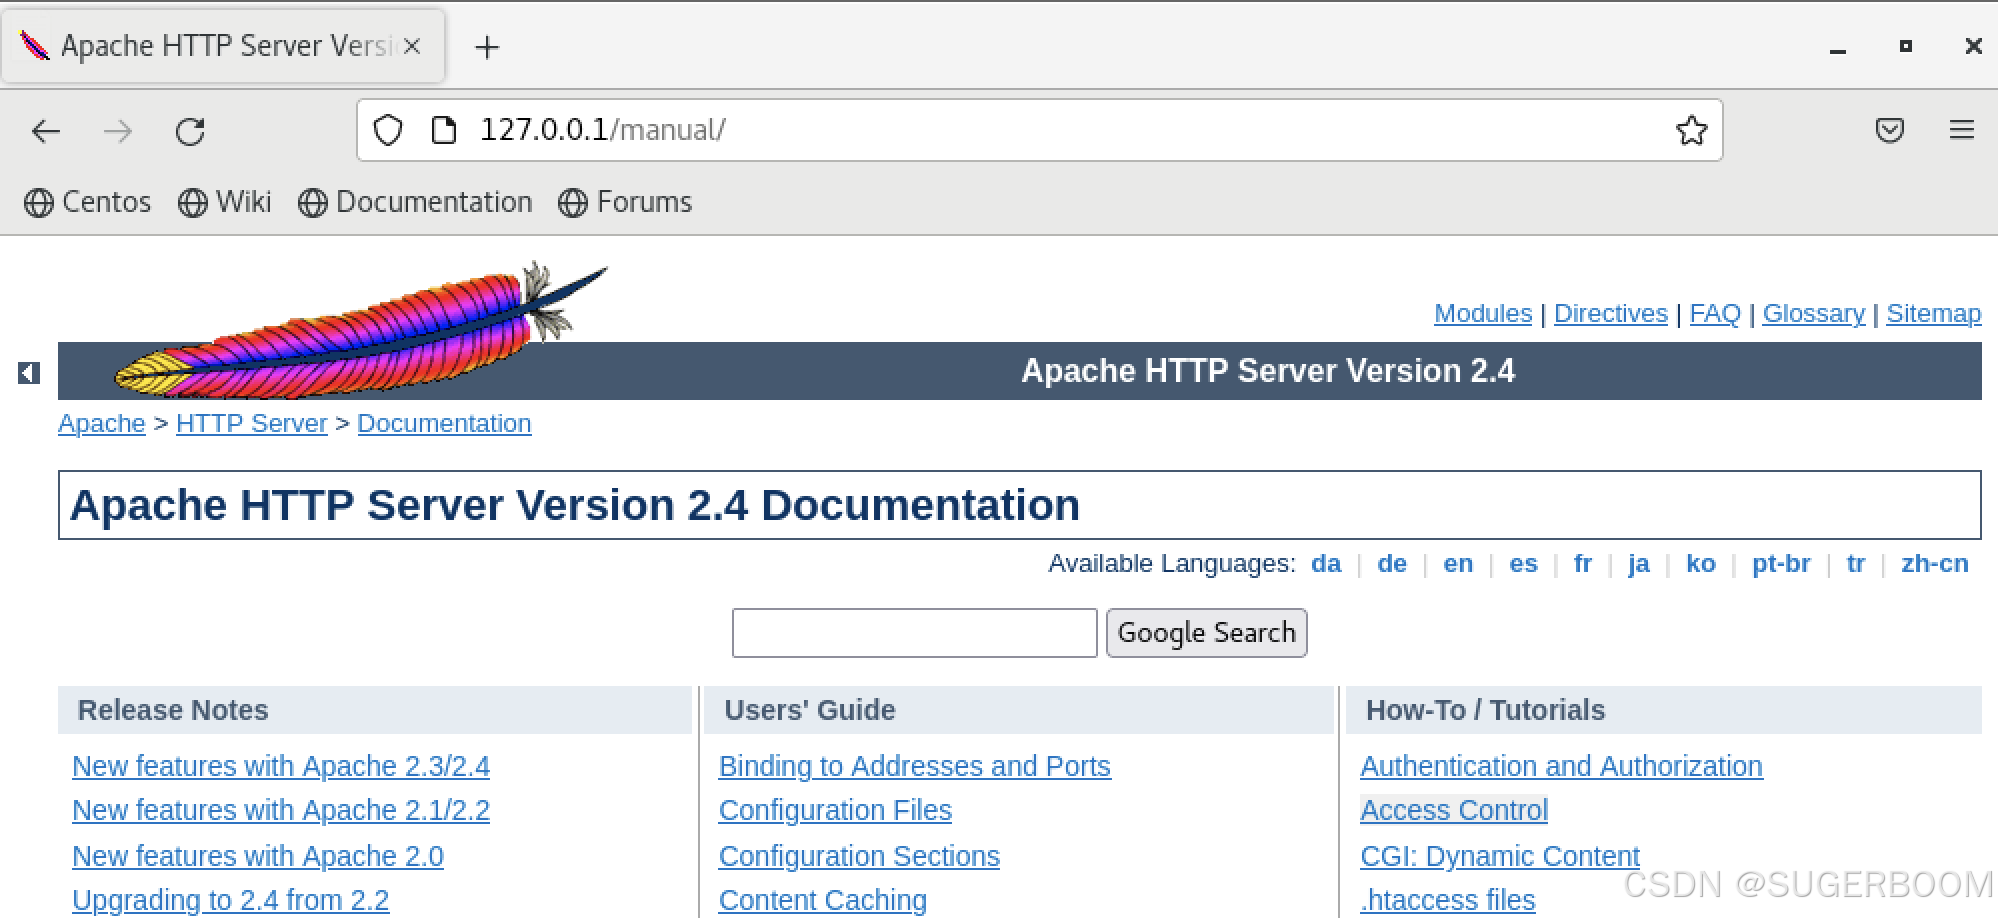This screenshot has height=918, width=1998.
Task: Click the search text field
Action: point(915,633)
